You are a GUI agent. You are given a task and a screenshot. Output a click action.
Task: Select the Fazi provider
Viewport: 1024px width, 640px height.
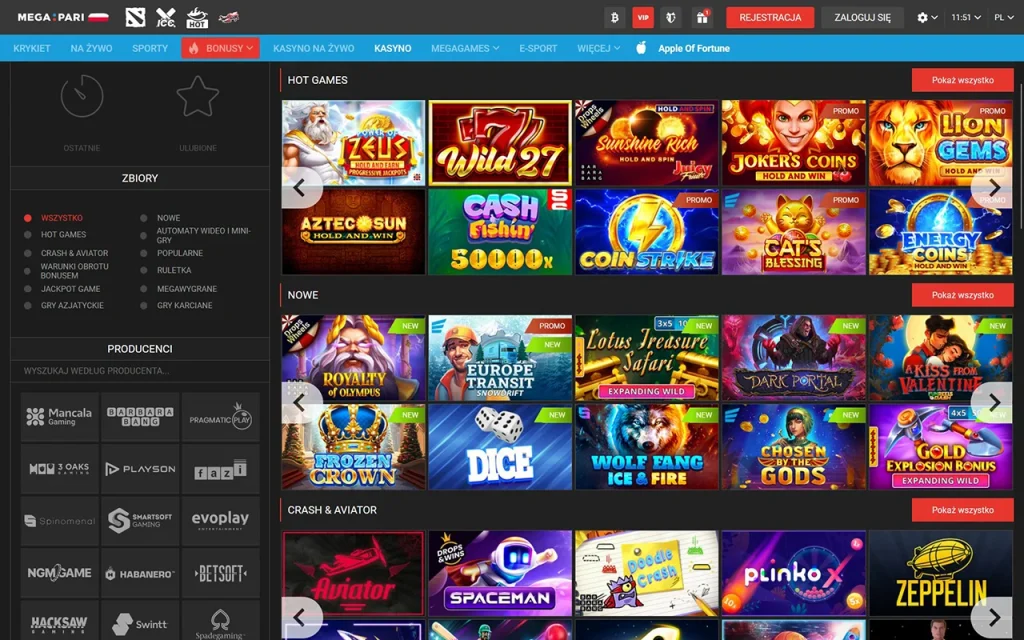[220, 469]
